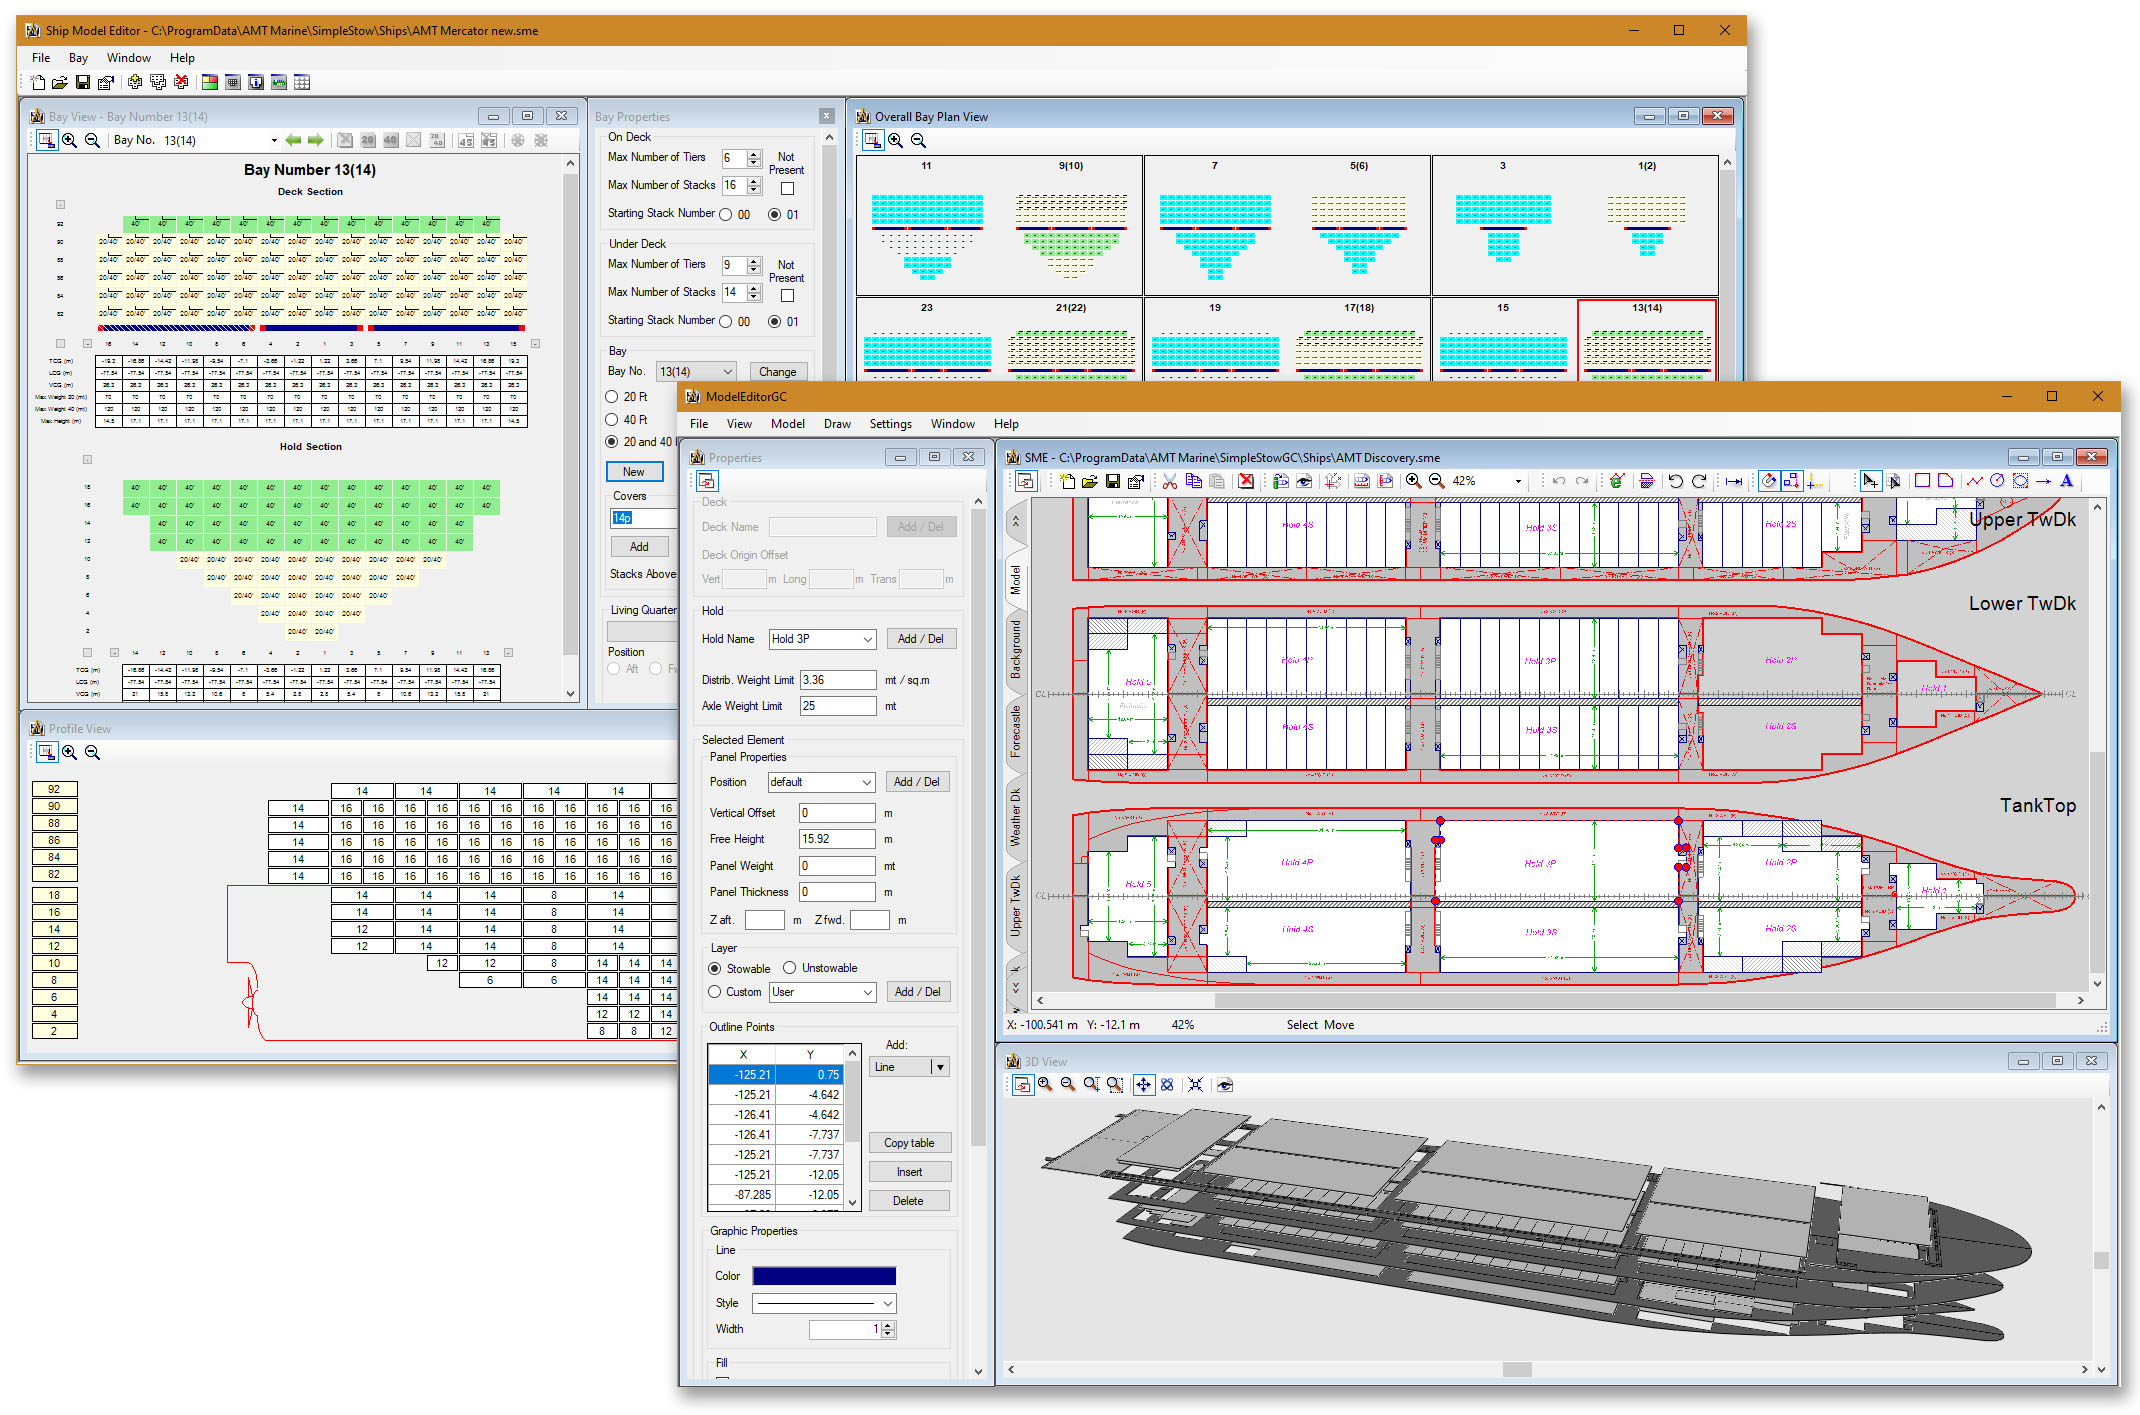Open Bay menu in Ship Model Editor
2140x1415 pixels.
coord(78,58)
